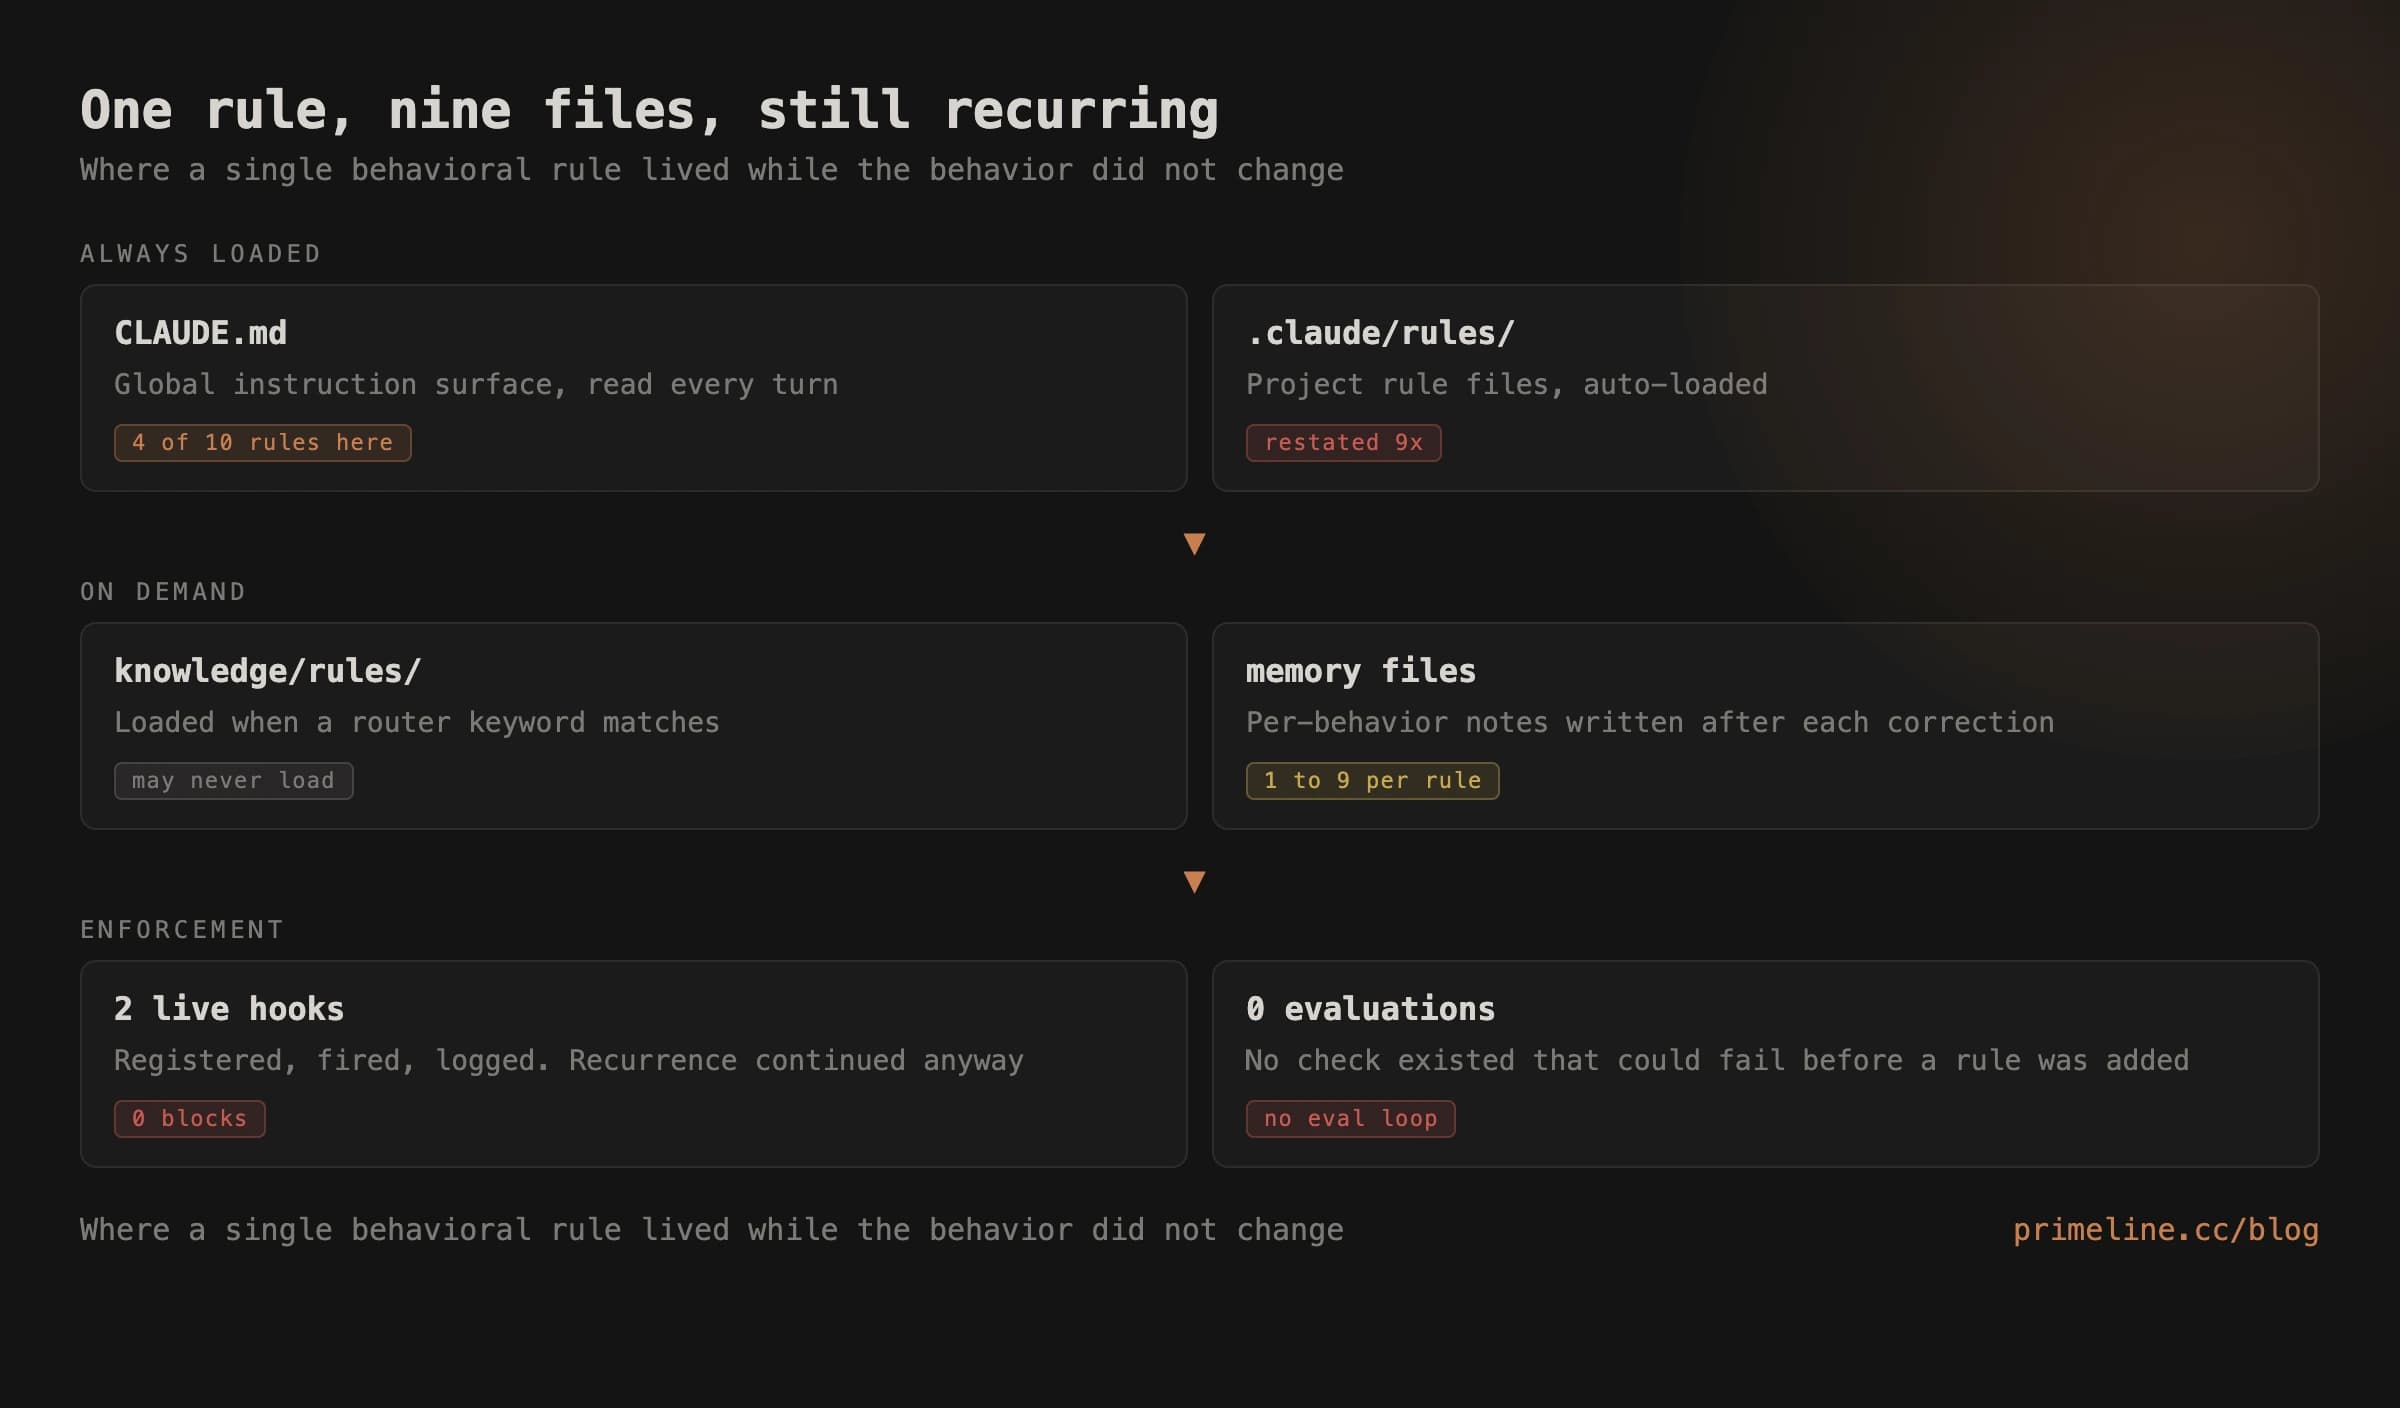Select the knowledge/rules/ card title
The image size is (2400, 1408).
click(267, 671)
